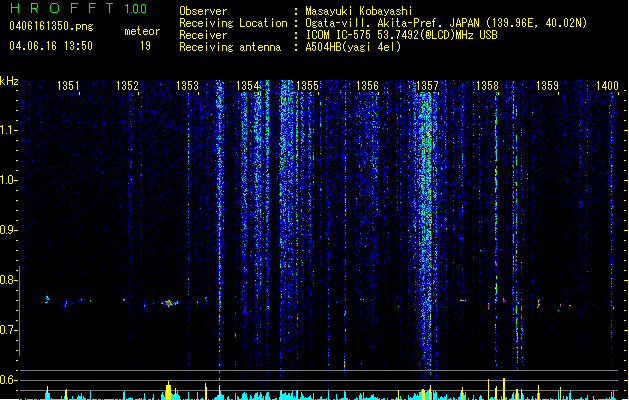Click the date stamp 04.06.16 13:50

pos(51,46)
